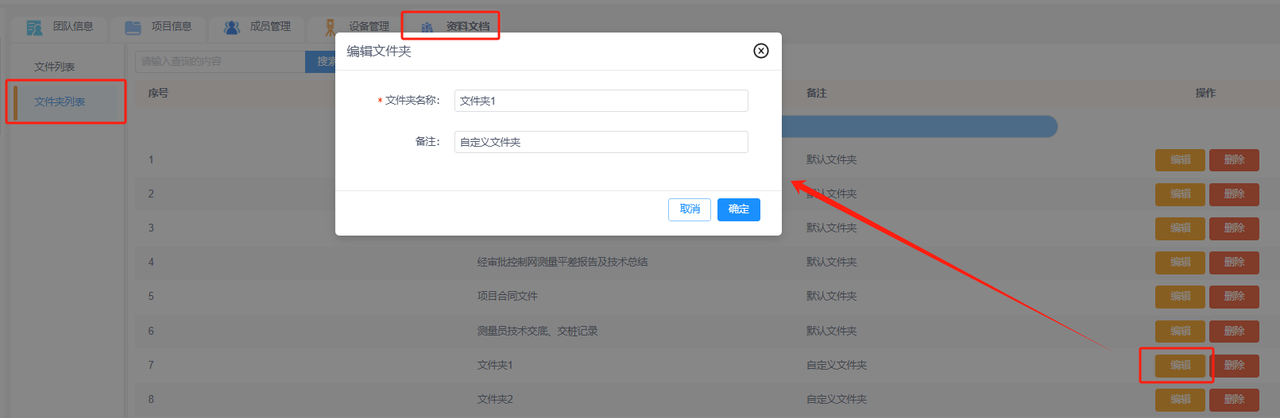Delete the 文件夹1 row
Screen dimensions: 1280x418
click(1234, 366)
